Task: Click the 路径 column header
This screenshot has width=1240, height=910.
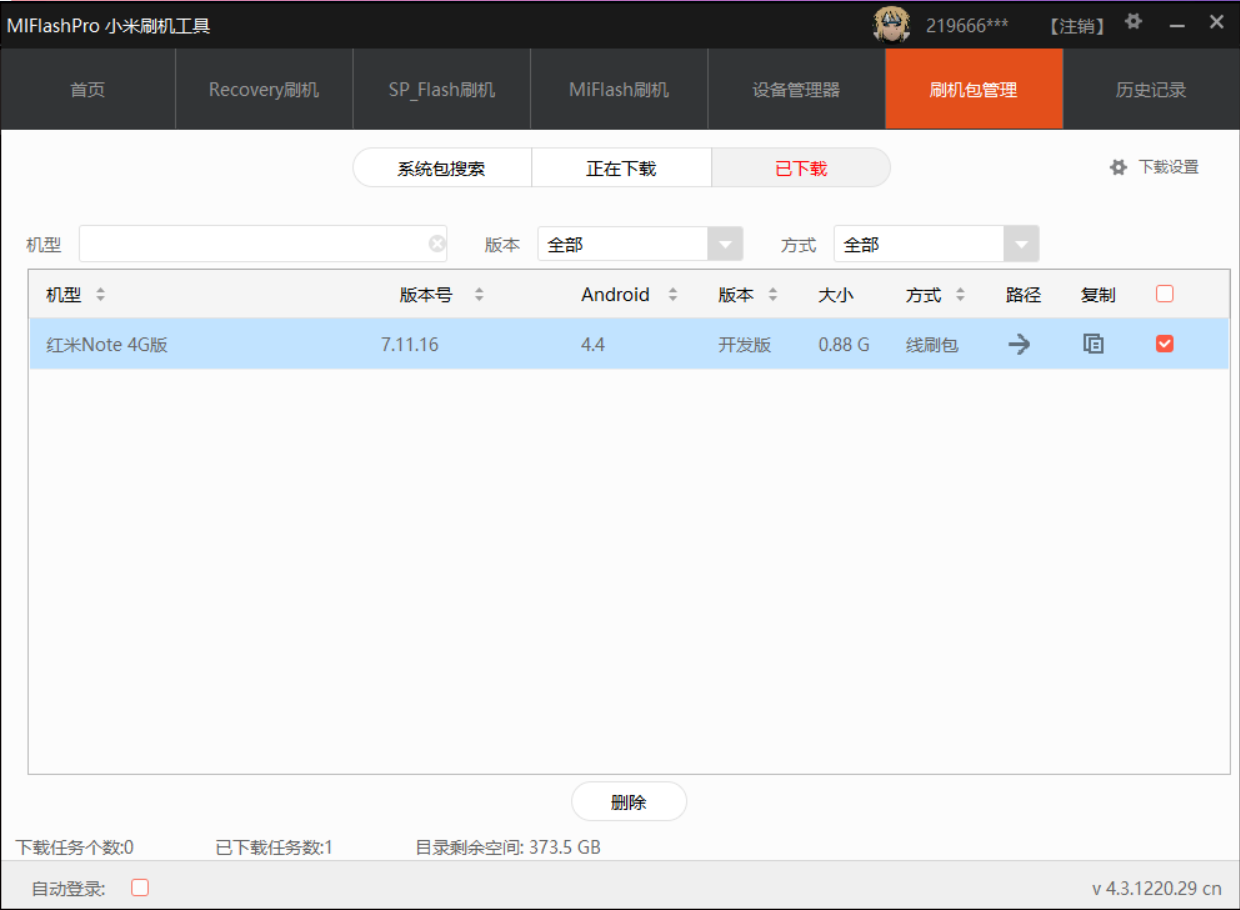Action: (x=1023, y=295)
